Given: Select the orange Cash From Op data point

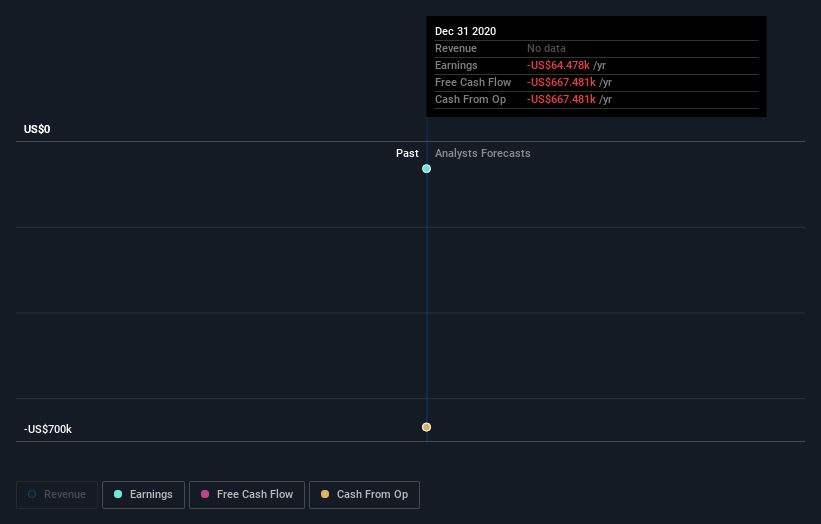Looking at the screenshot, I should (426, 427).
